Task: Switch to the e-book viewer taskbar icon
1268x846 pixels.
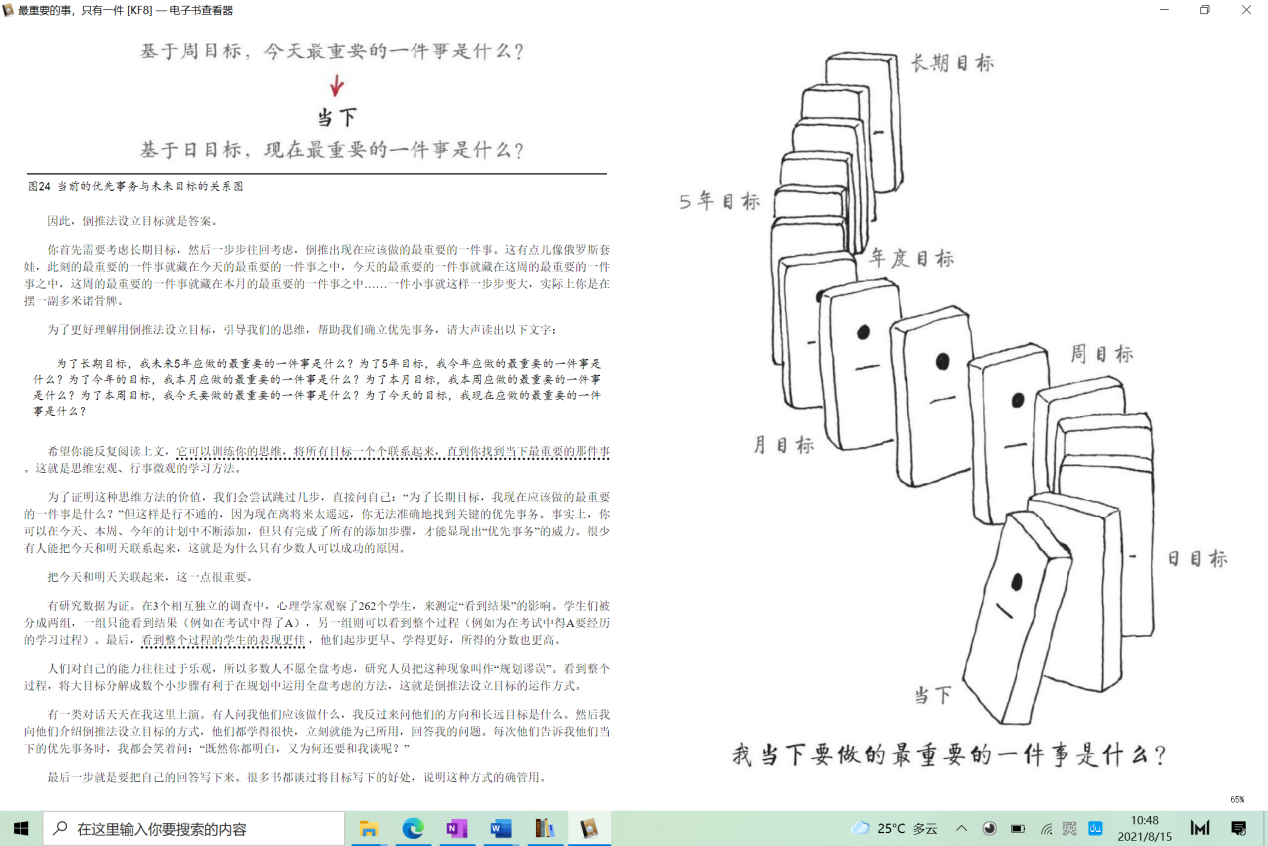Action: pos(589,828)
